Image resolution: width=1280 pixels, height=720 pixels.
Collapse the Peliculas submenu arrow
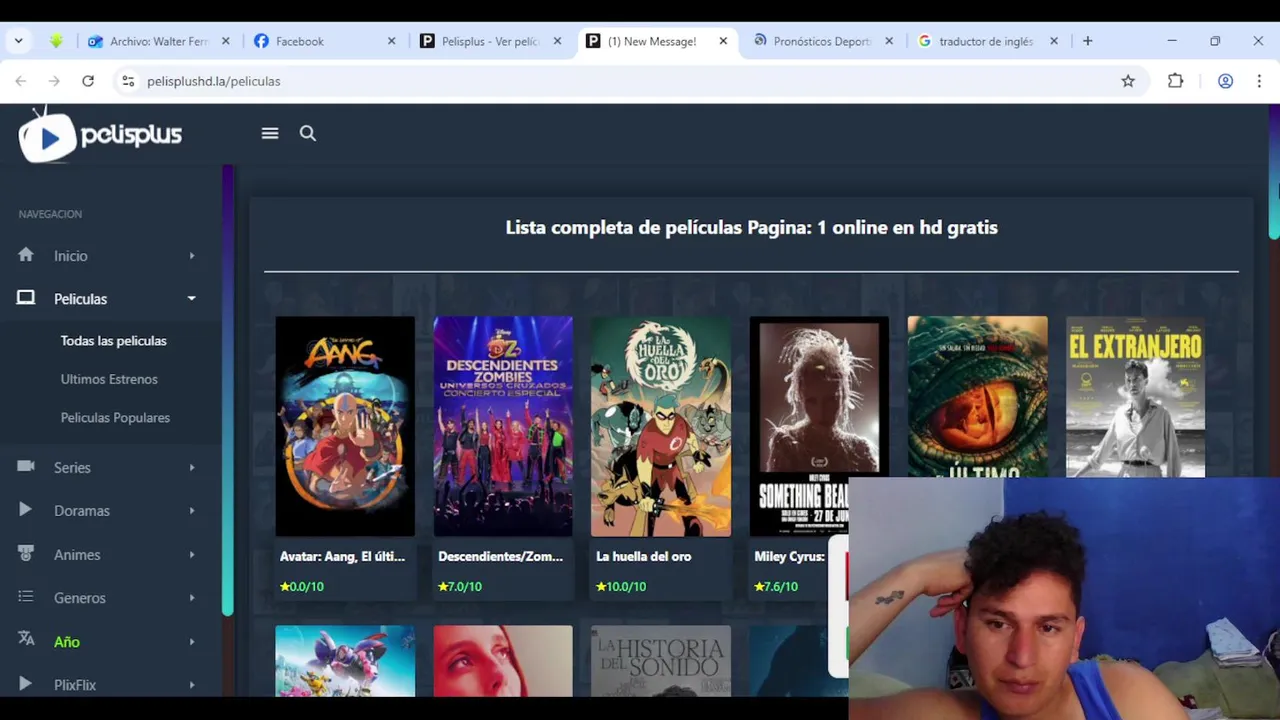pyautogui.click(x=192, y=298)
